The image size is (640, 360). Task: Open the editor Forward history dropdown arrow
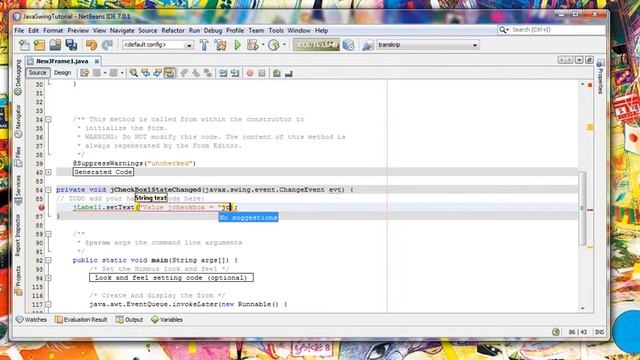click(122, 73)
